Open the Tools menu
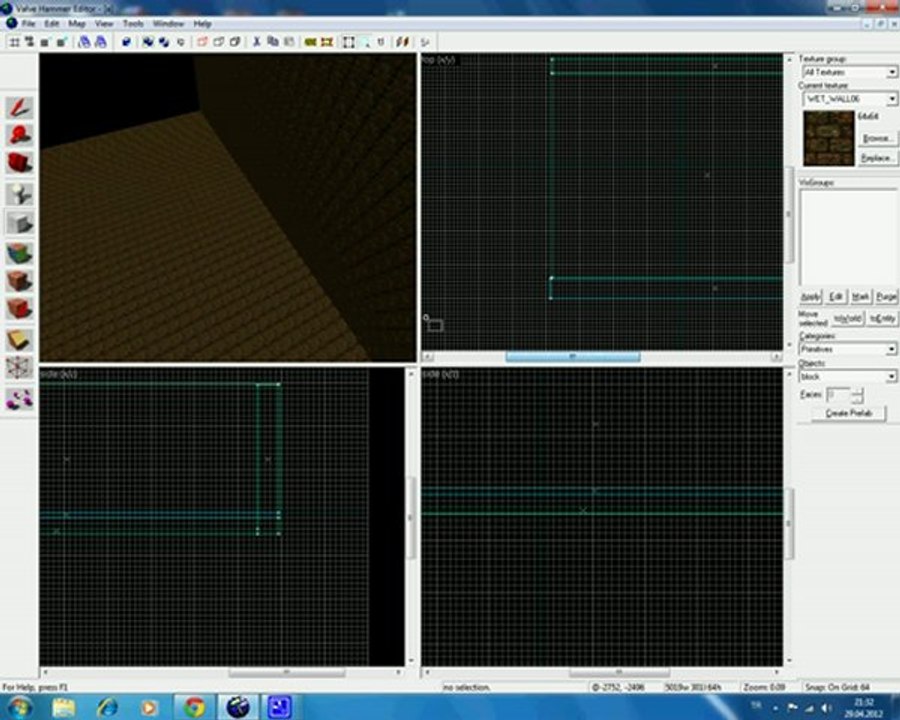The image size is (900, 720). click(133, 24)
